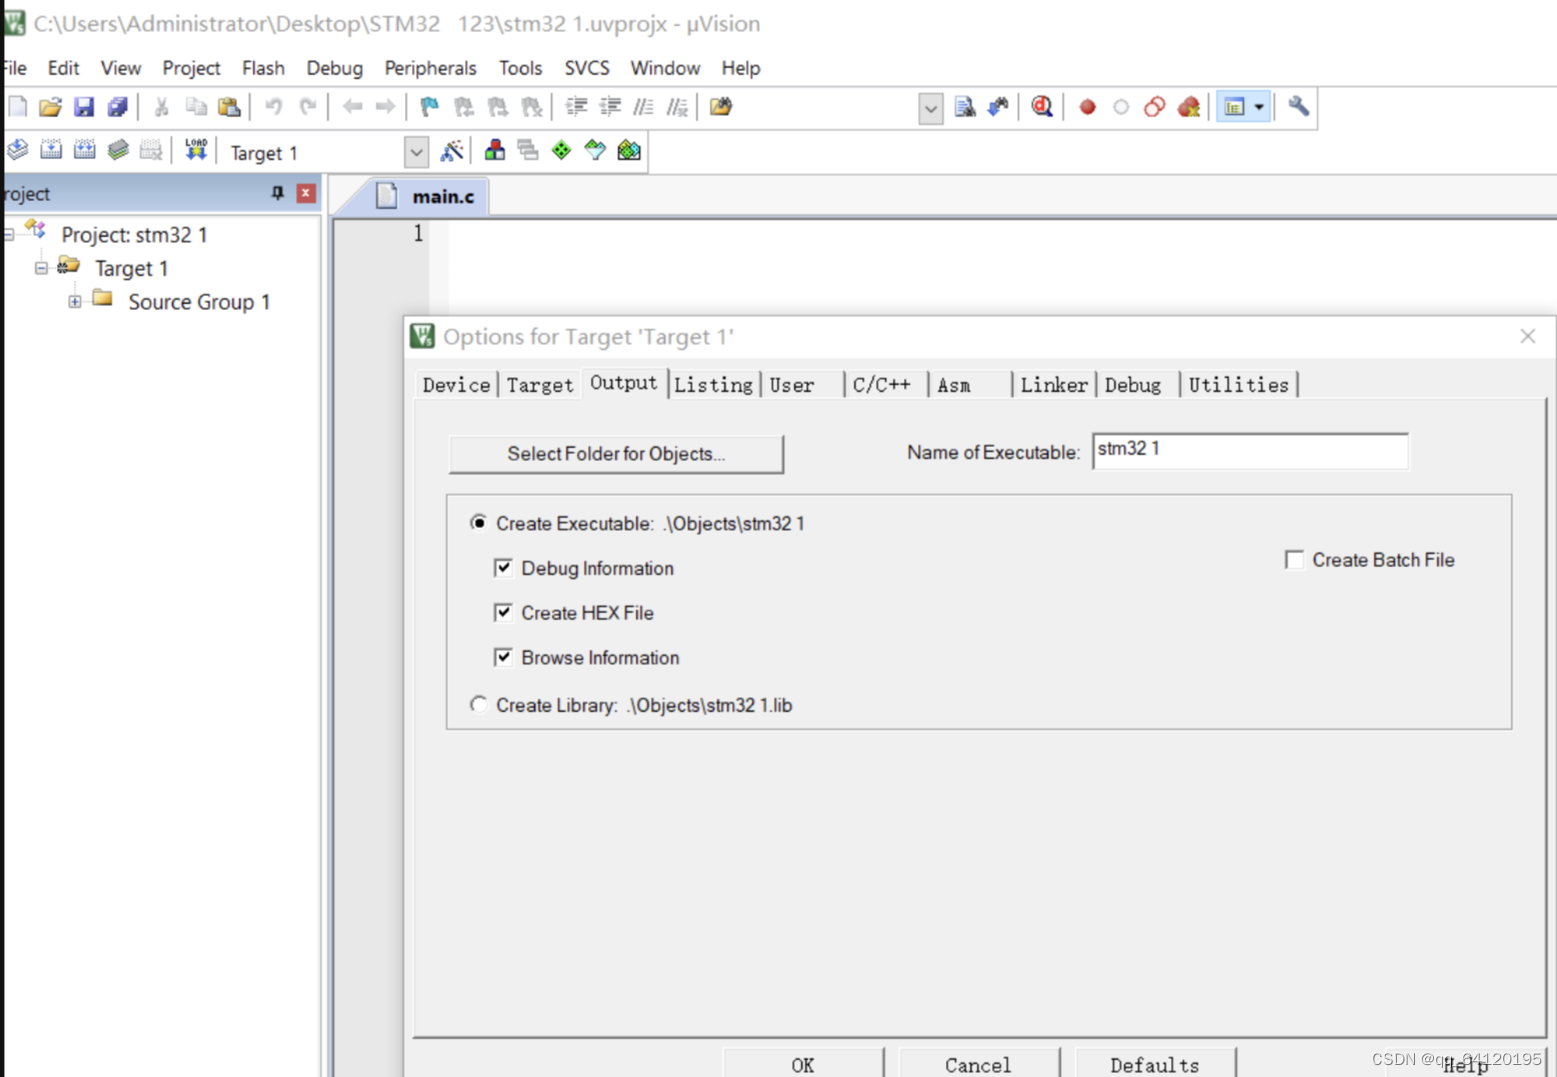1557x1077 pixels.
Task: Click the indent selection icon
Action: pos(577,107)
